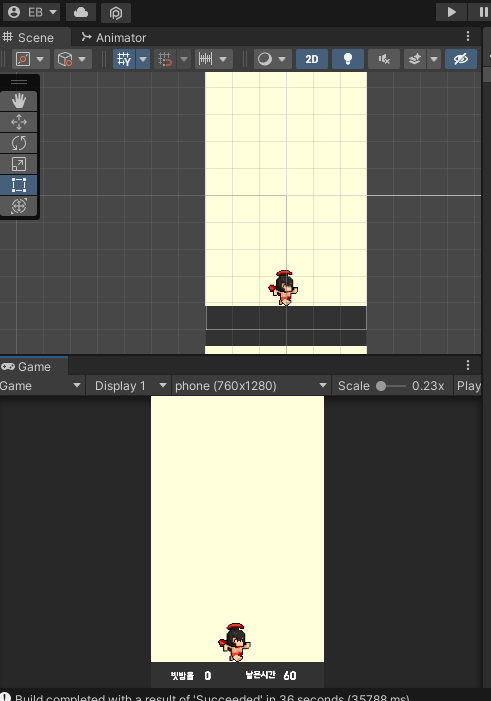Switch to the Animator tab
Screen dimensions: 491x701
(114, 38)
